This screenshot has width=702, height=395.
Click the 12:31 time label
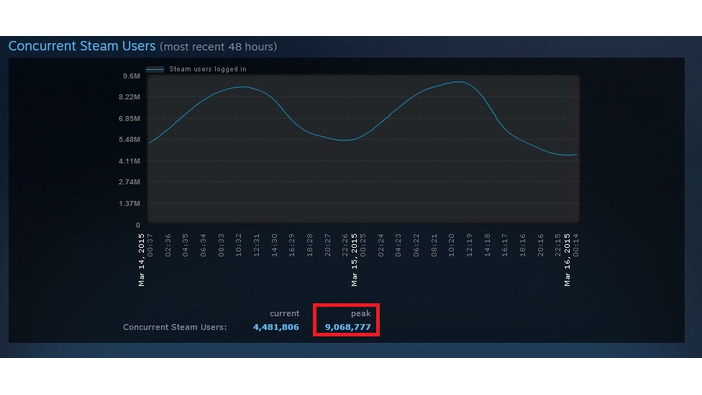(257, 245)
